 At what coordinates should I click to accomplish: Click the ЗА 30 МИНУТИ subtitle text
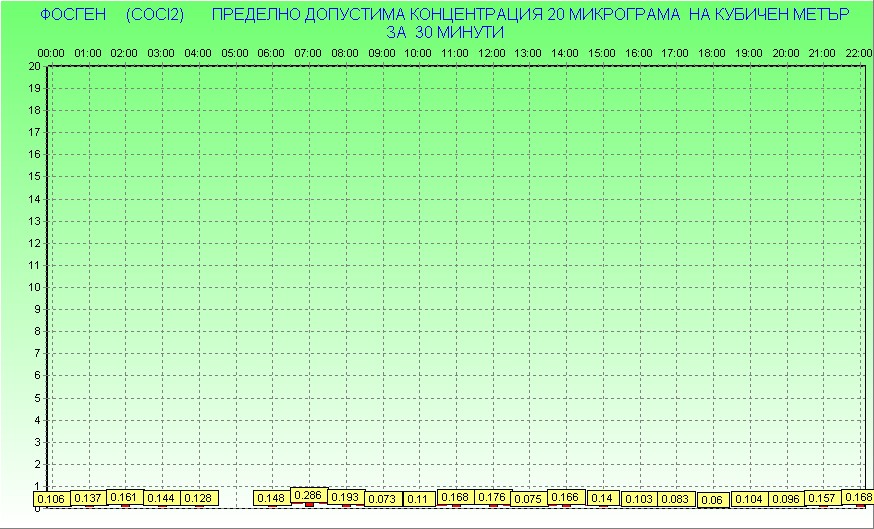(444, 32)
